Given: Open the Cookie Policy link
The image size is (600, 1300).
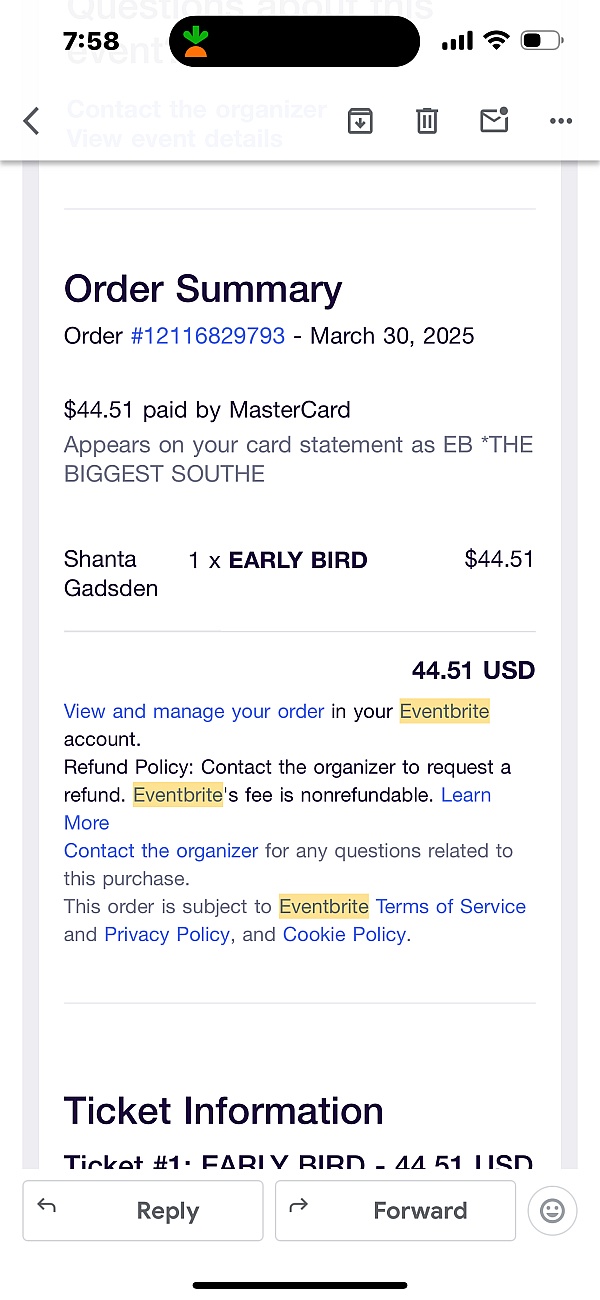Looking at the screenshot, I should [345, 935].
